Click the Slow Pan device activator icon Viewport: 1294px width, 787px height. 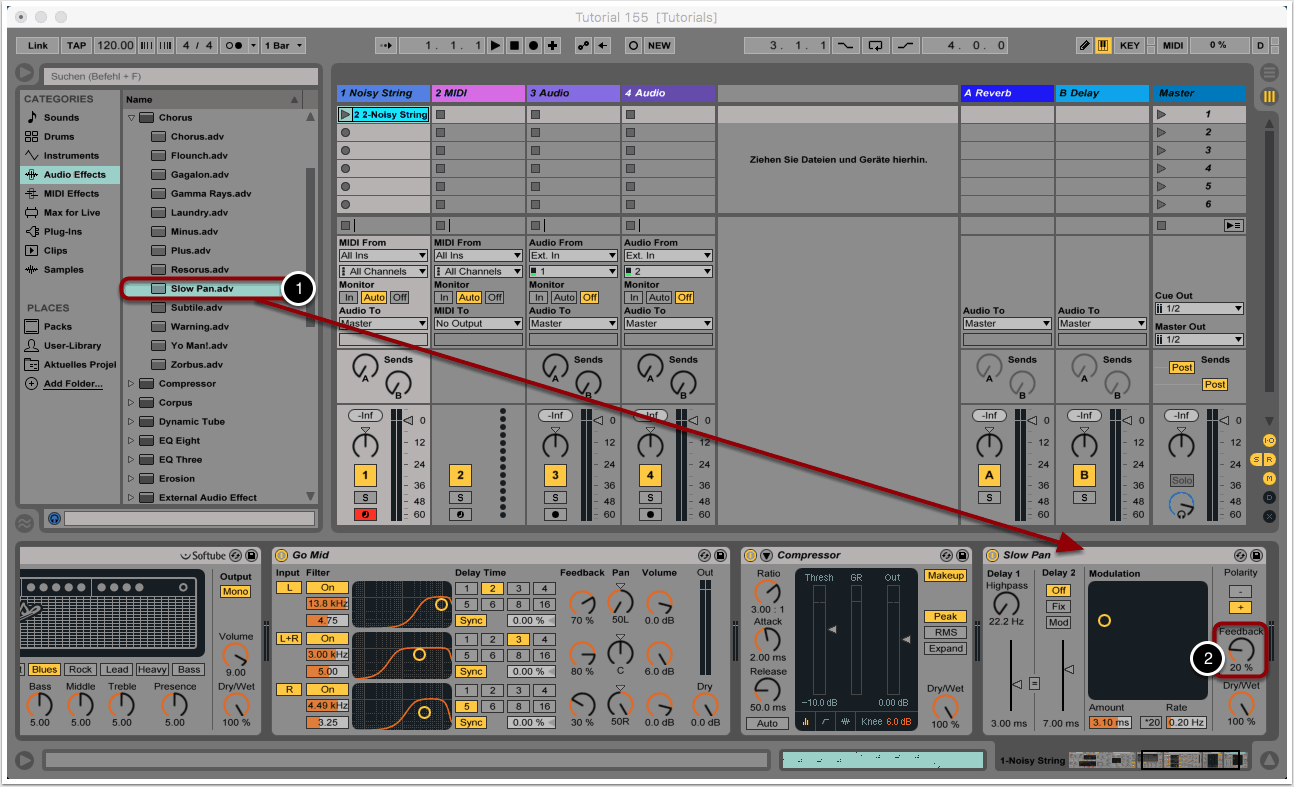[992, 555]
